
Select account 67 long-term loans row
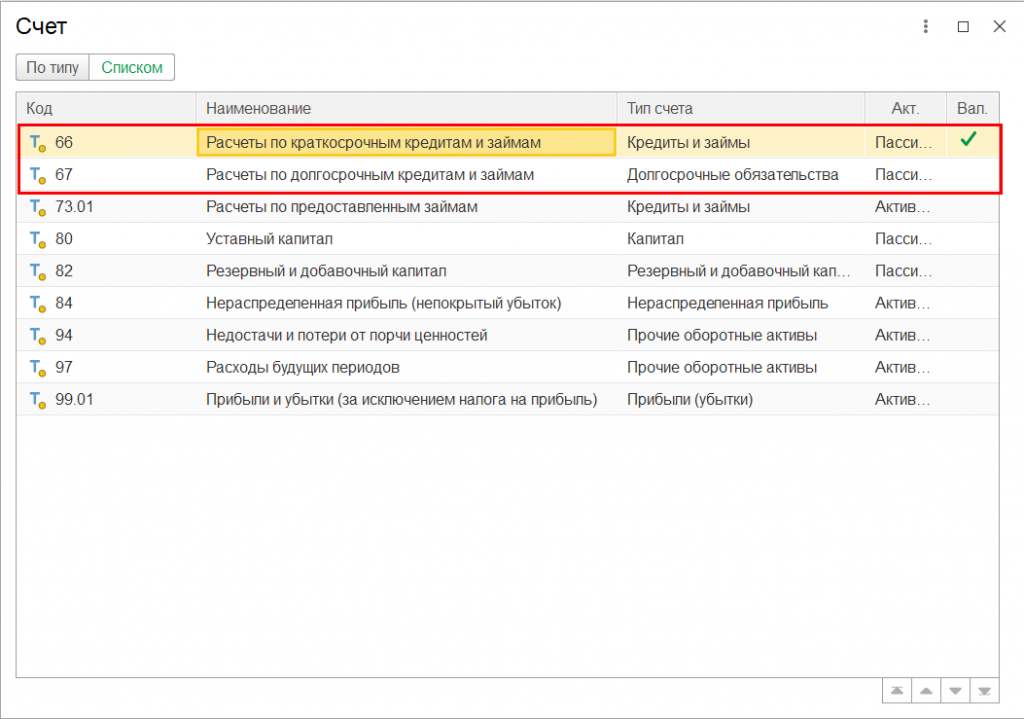[x=370, y=175]
